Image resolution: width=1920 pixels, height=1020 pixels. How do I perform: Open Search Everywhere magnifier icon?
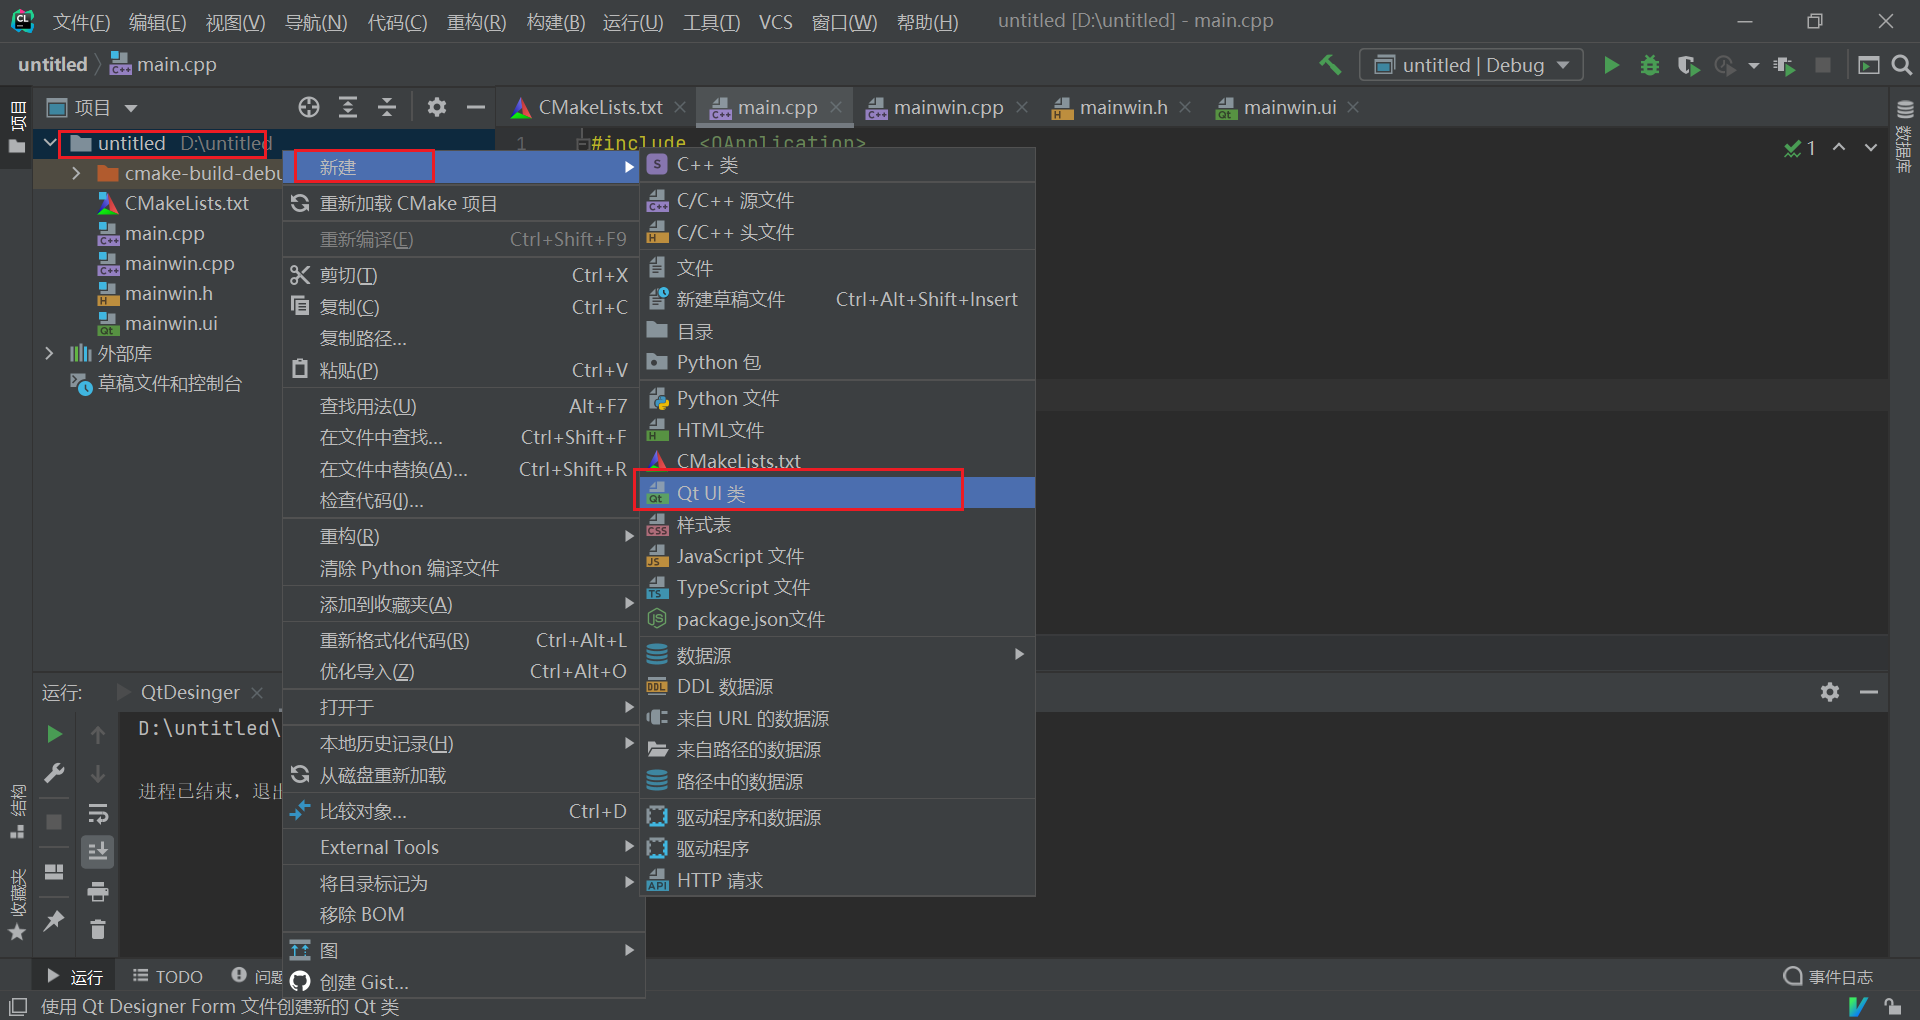click(x=1903, y=65)
